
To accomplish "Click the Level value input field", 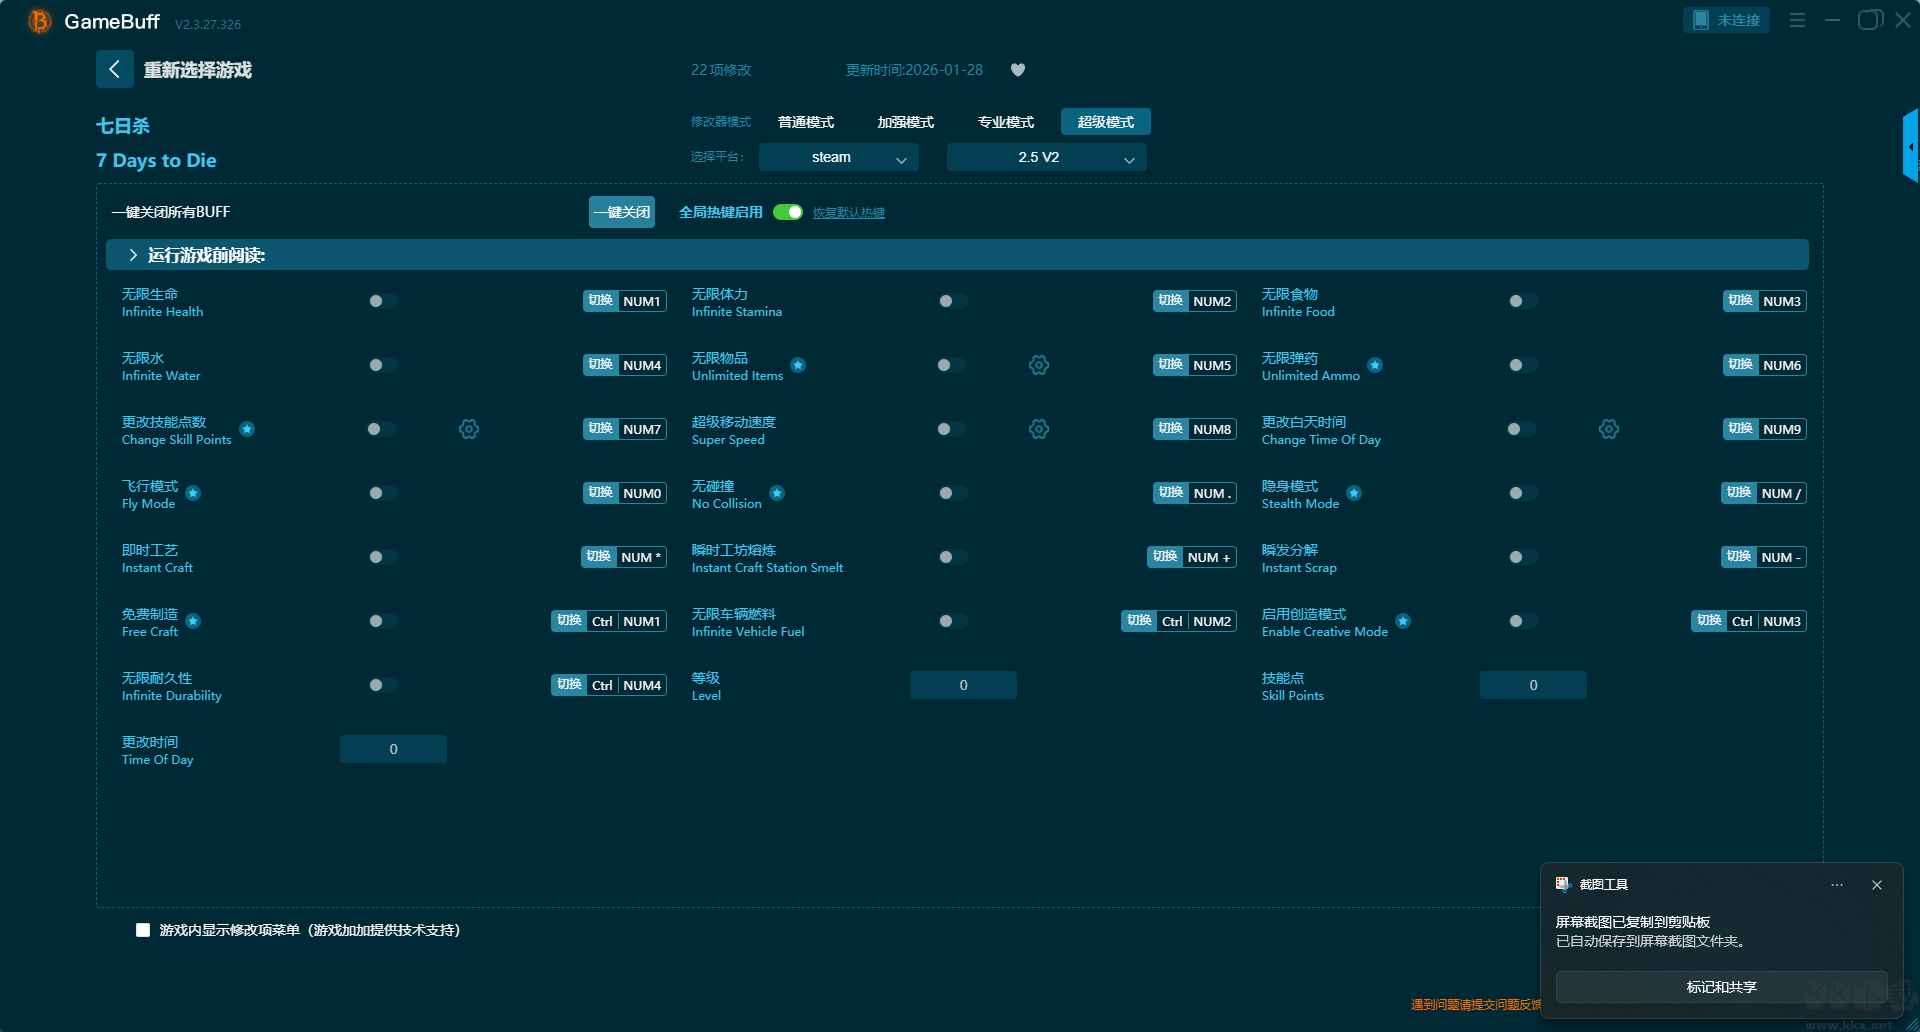I will [963, 685].
